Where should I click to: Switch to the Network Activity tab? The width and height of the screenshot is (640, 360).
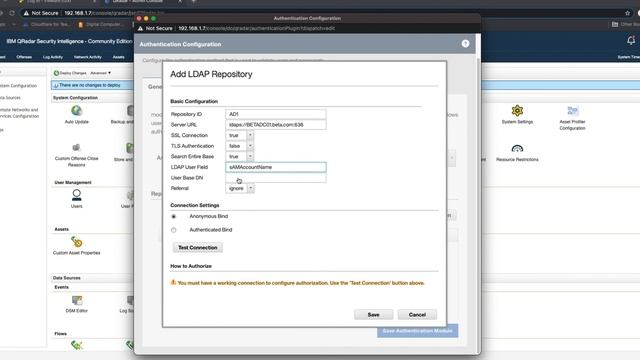87,57
